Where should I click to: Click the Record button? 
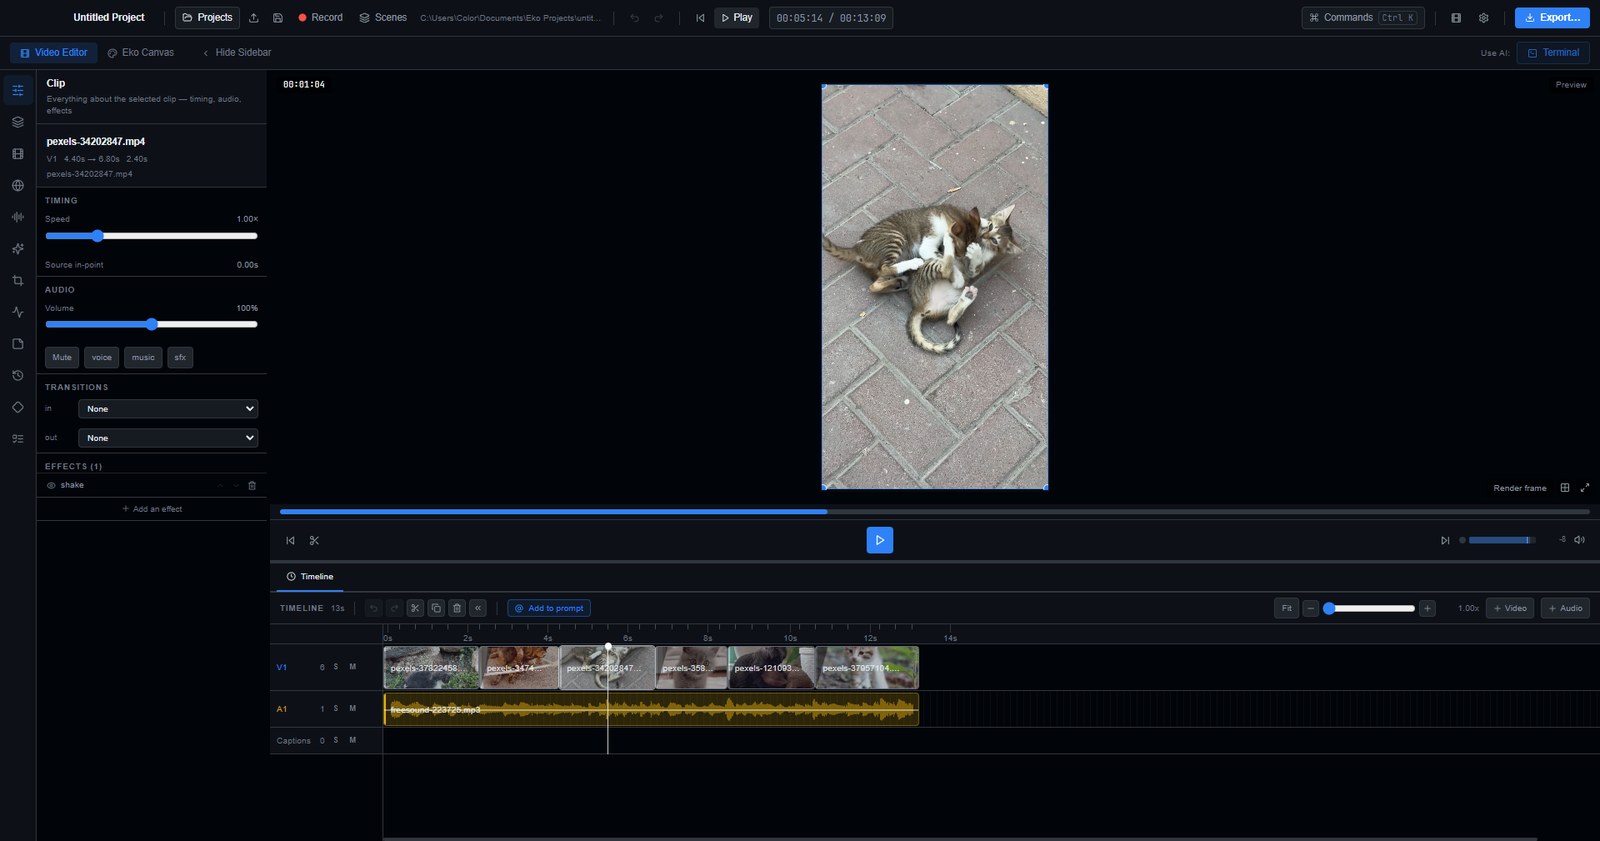coord(320,18)
